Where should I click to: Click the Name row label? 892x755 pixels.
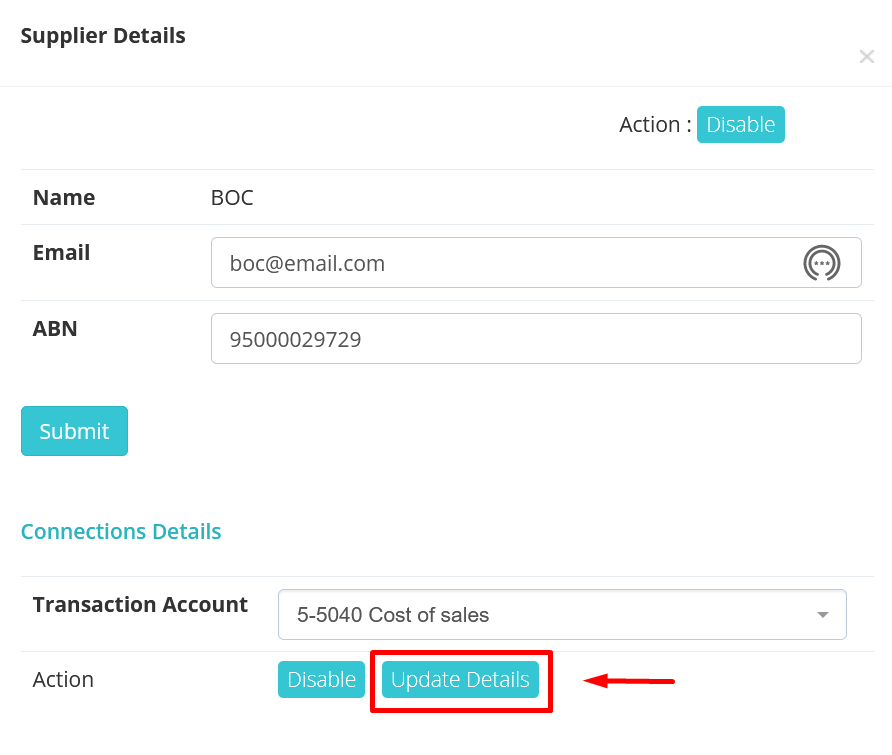pyautogui.click(x=64, y=198)
